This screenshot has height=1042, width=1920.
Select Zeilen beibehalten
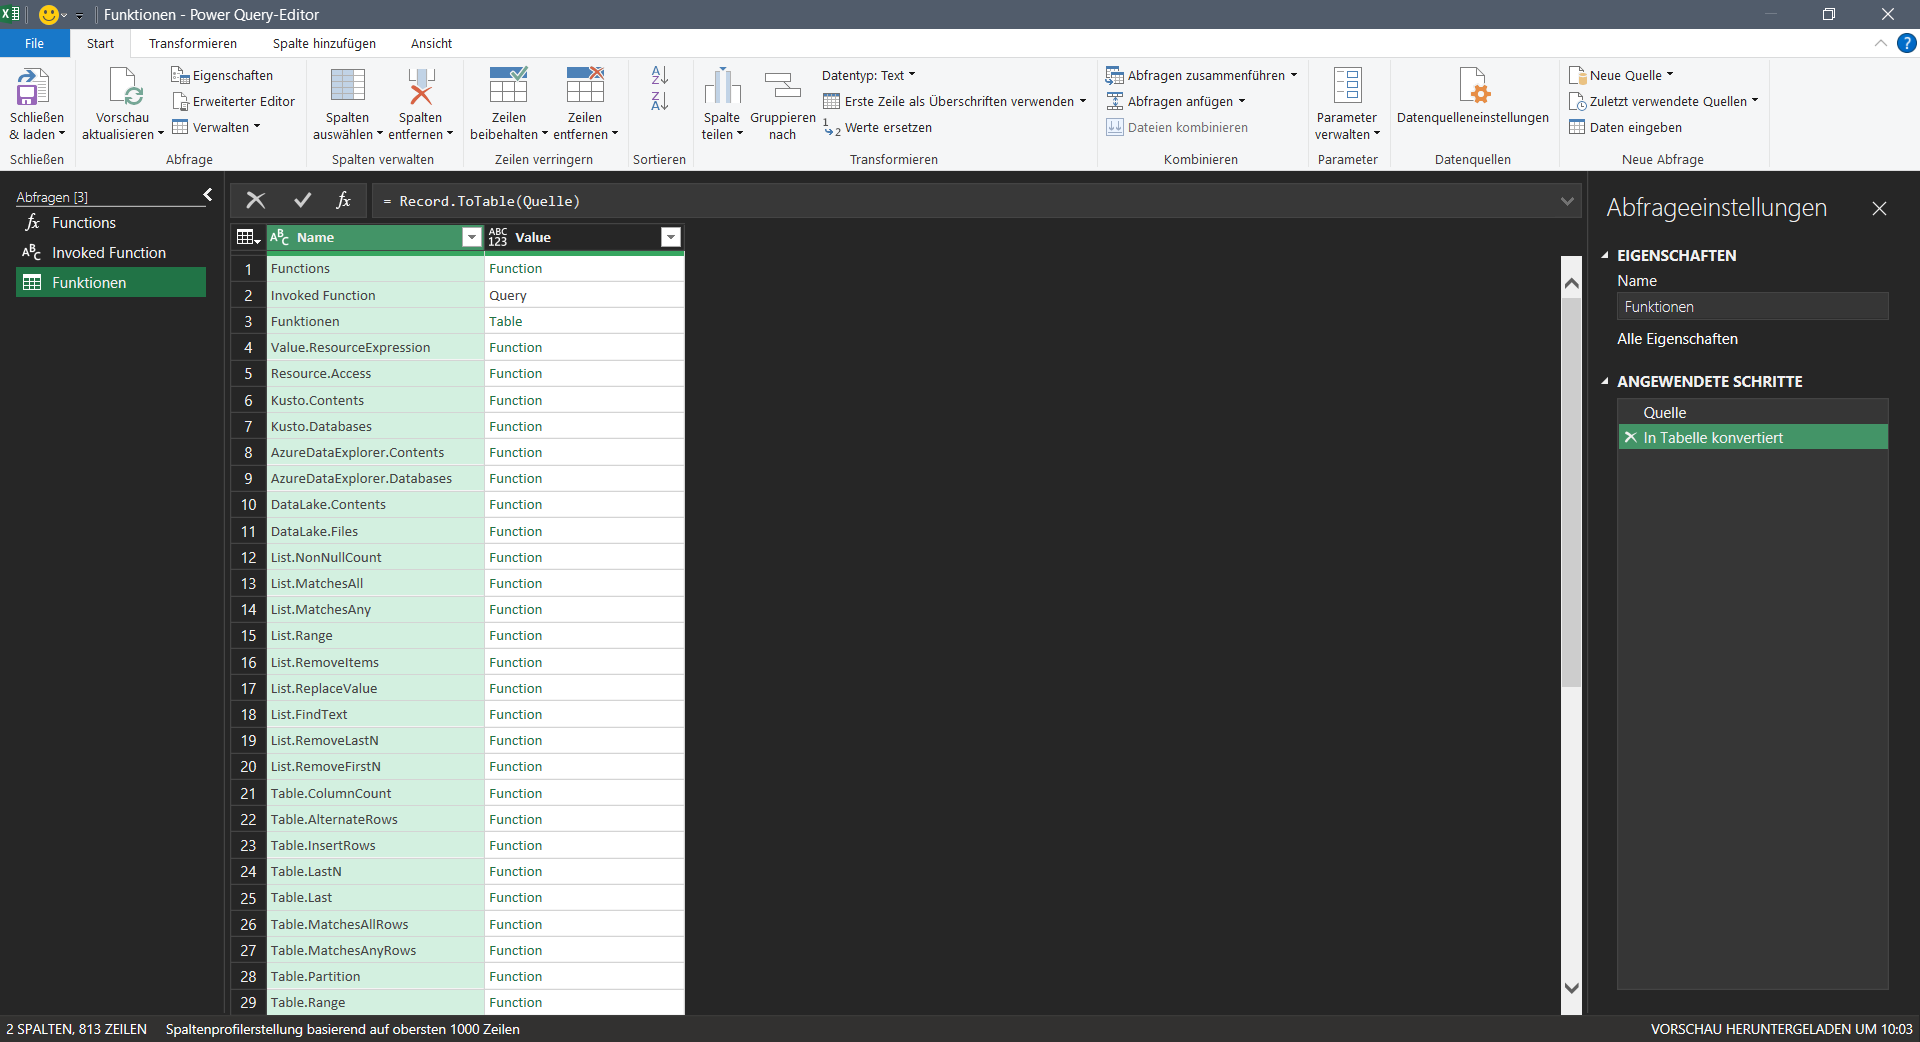click(x=508, y=101)
